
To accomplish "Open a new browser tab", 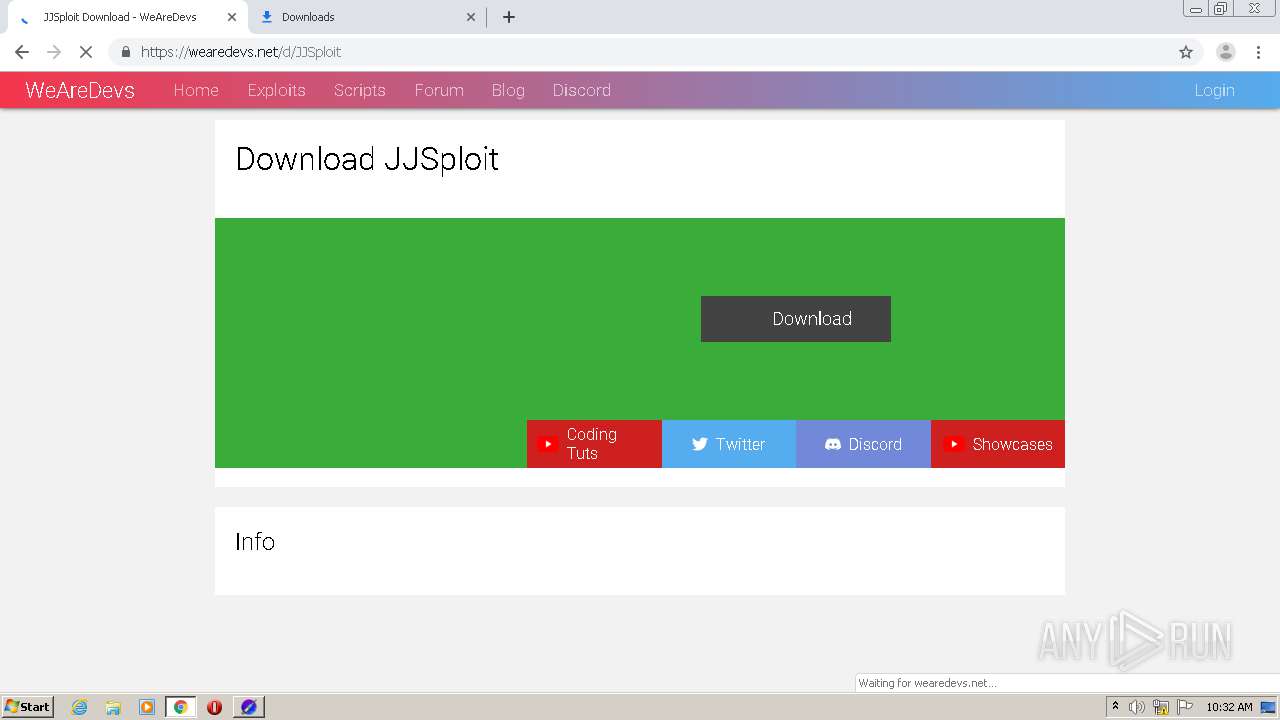I will click(509, 17).
